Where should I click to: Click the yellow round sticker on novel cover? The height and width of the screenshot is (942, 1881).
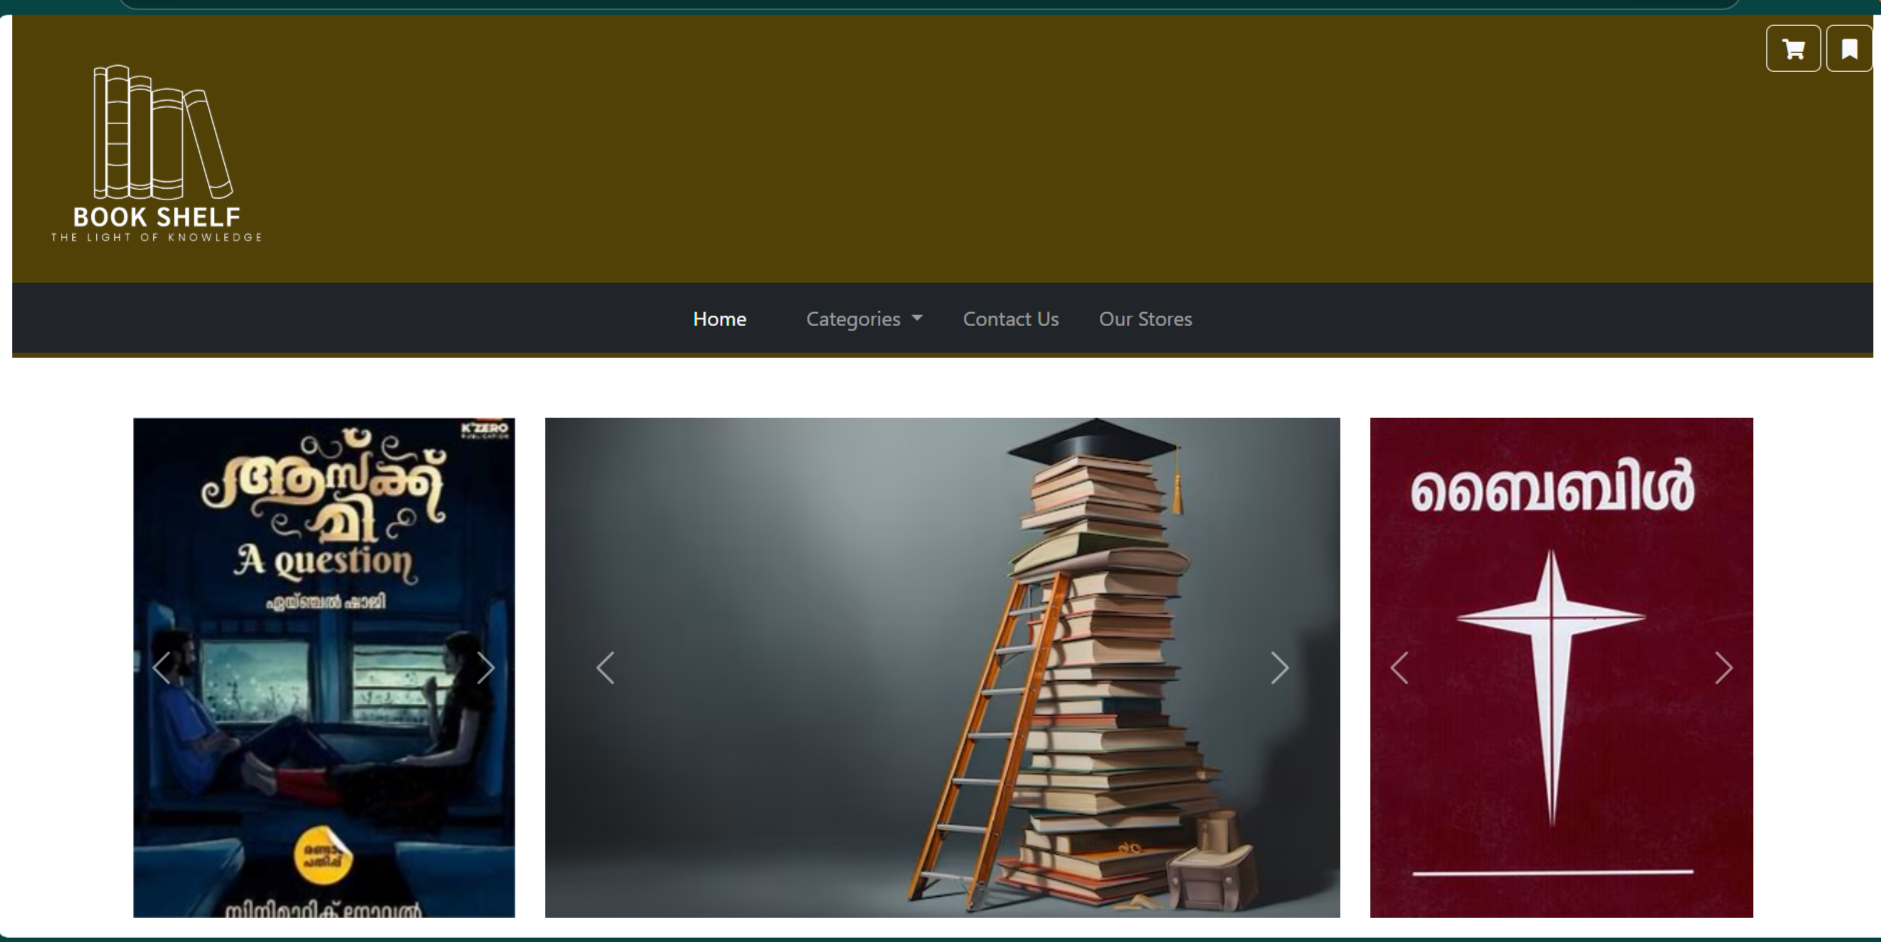[323, 856]
